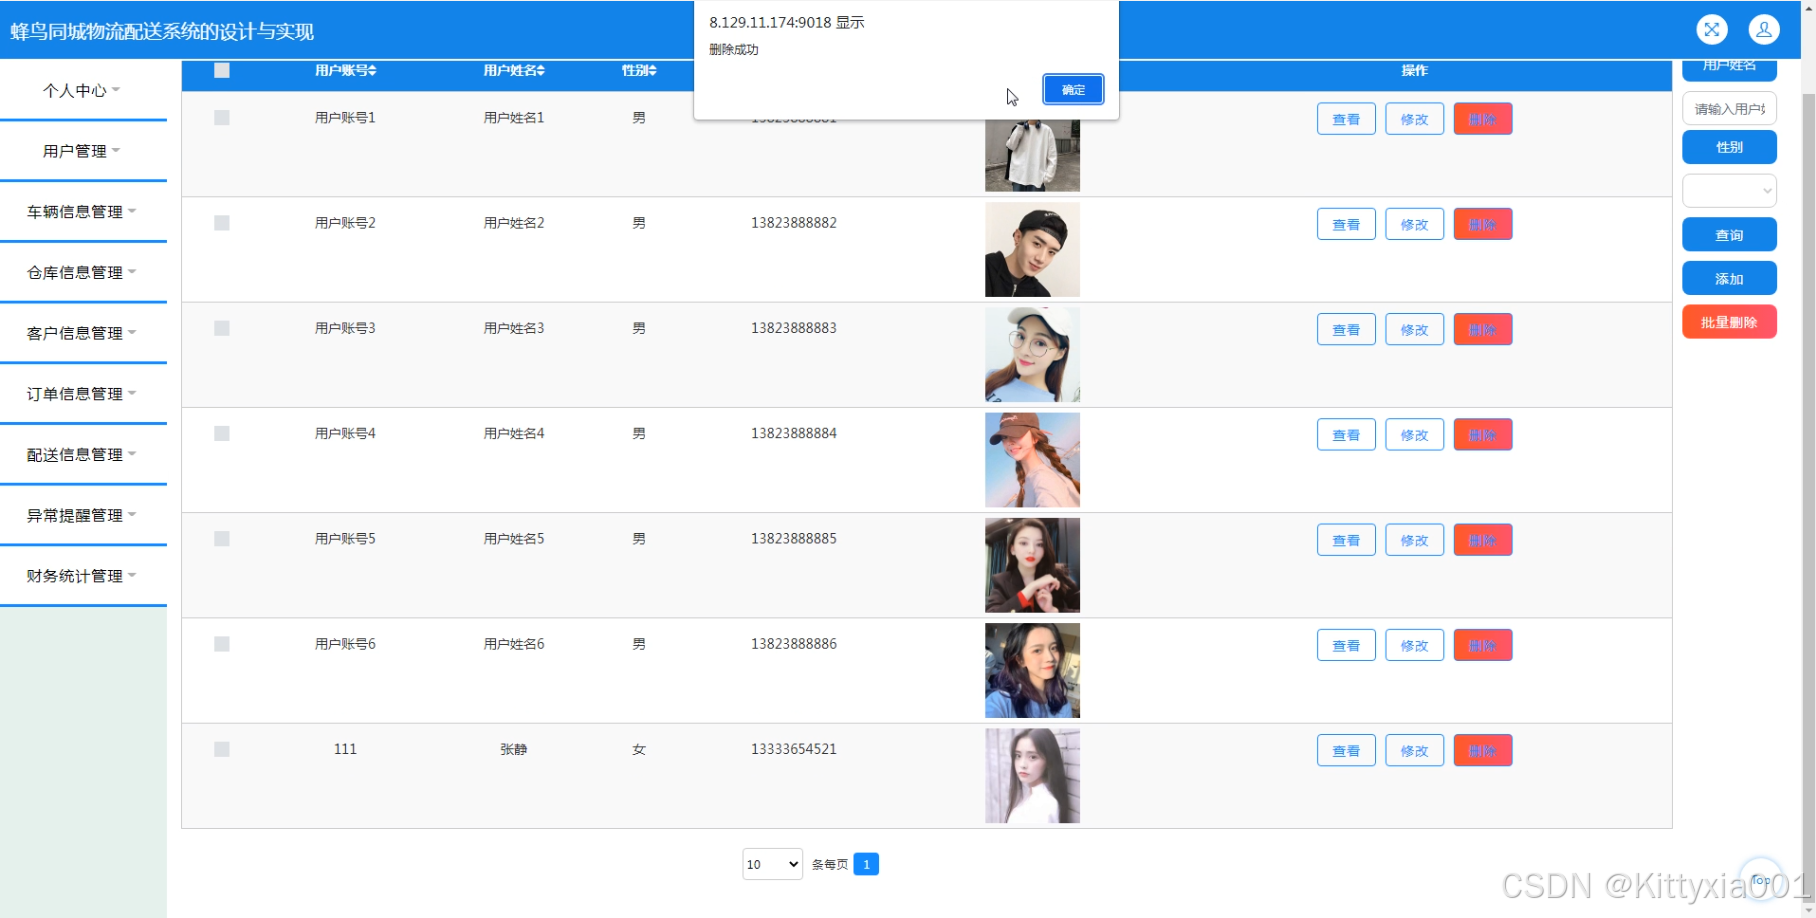Viewport: 1816px width, 918px height.
Task: Delete the 用户账号5 row
Action: pyautogui.click(x=1482, y=540)
